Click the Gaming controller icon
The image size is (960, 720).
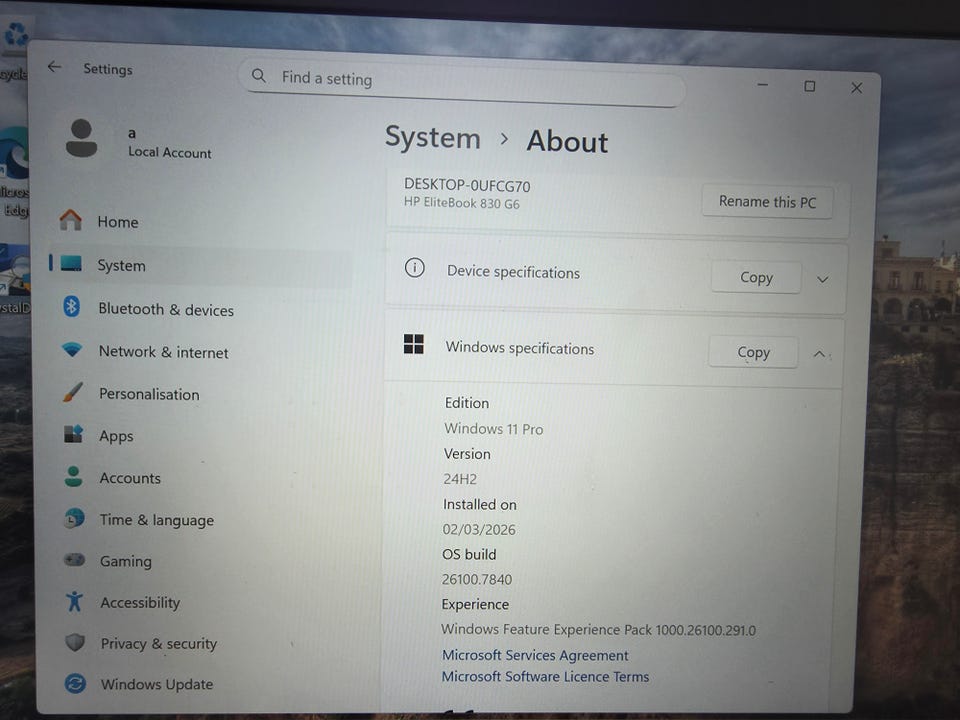pyautogui.click(x=75, y=560)
